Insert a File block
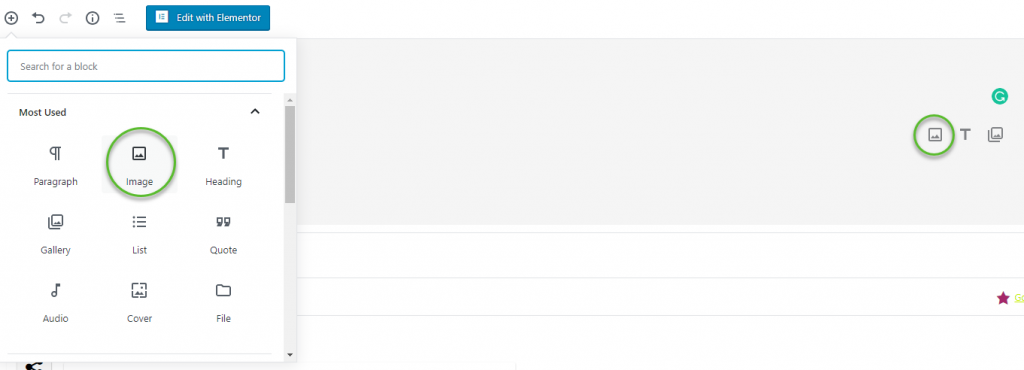 (x=223, y=303)
